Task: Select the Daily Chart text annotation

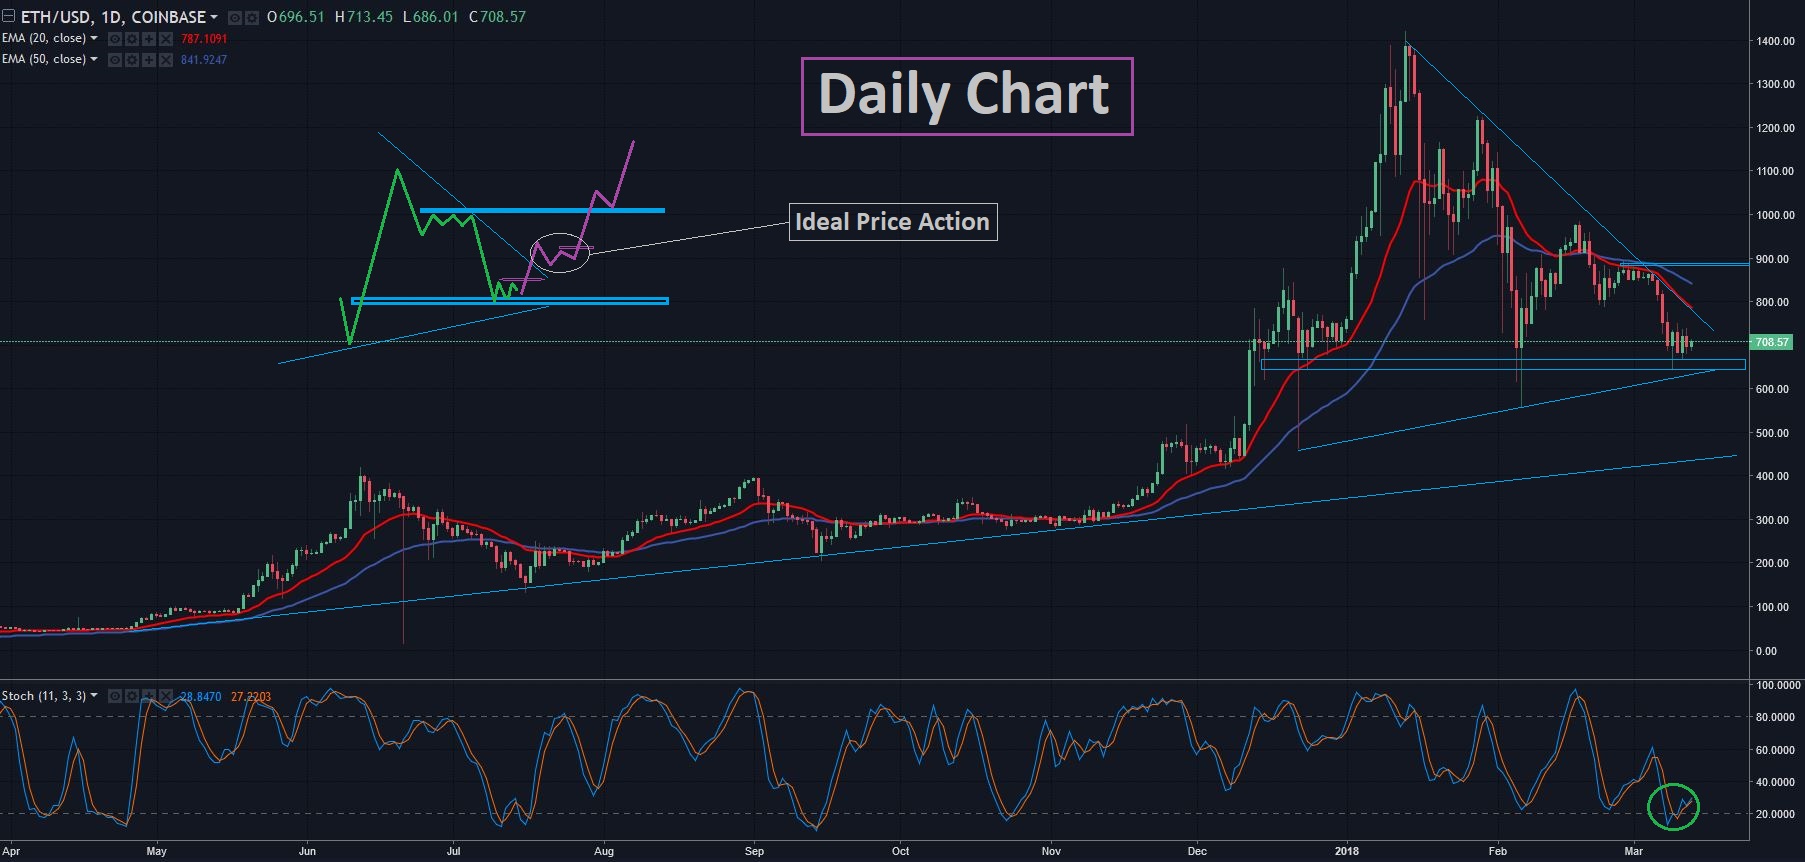Action: click(967, 96)
